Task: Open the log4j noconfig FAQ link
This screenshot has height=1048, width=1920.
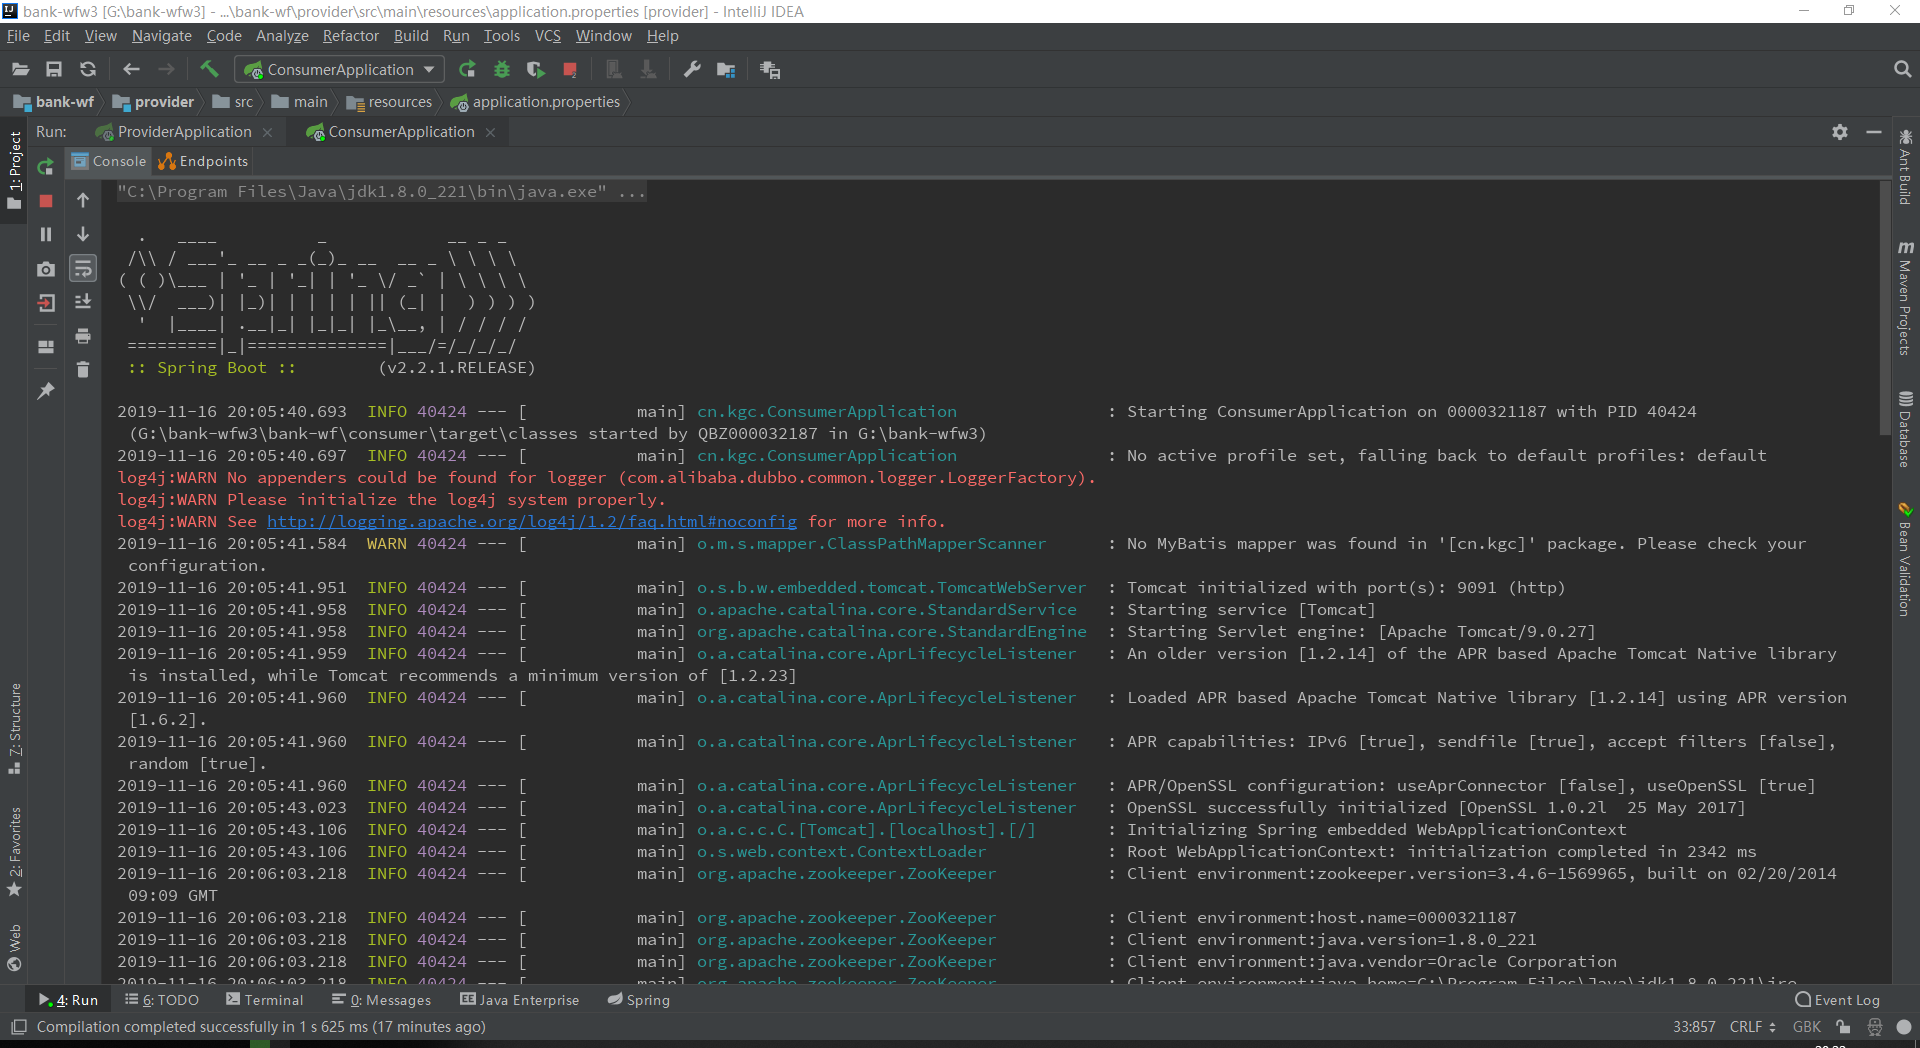Action: [x=532, y=522]
